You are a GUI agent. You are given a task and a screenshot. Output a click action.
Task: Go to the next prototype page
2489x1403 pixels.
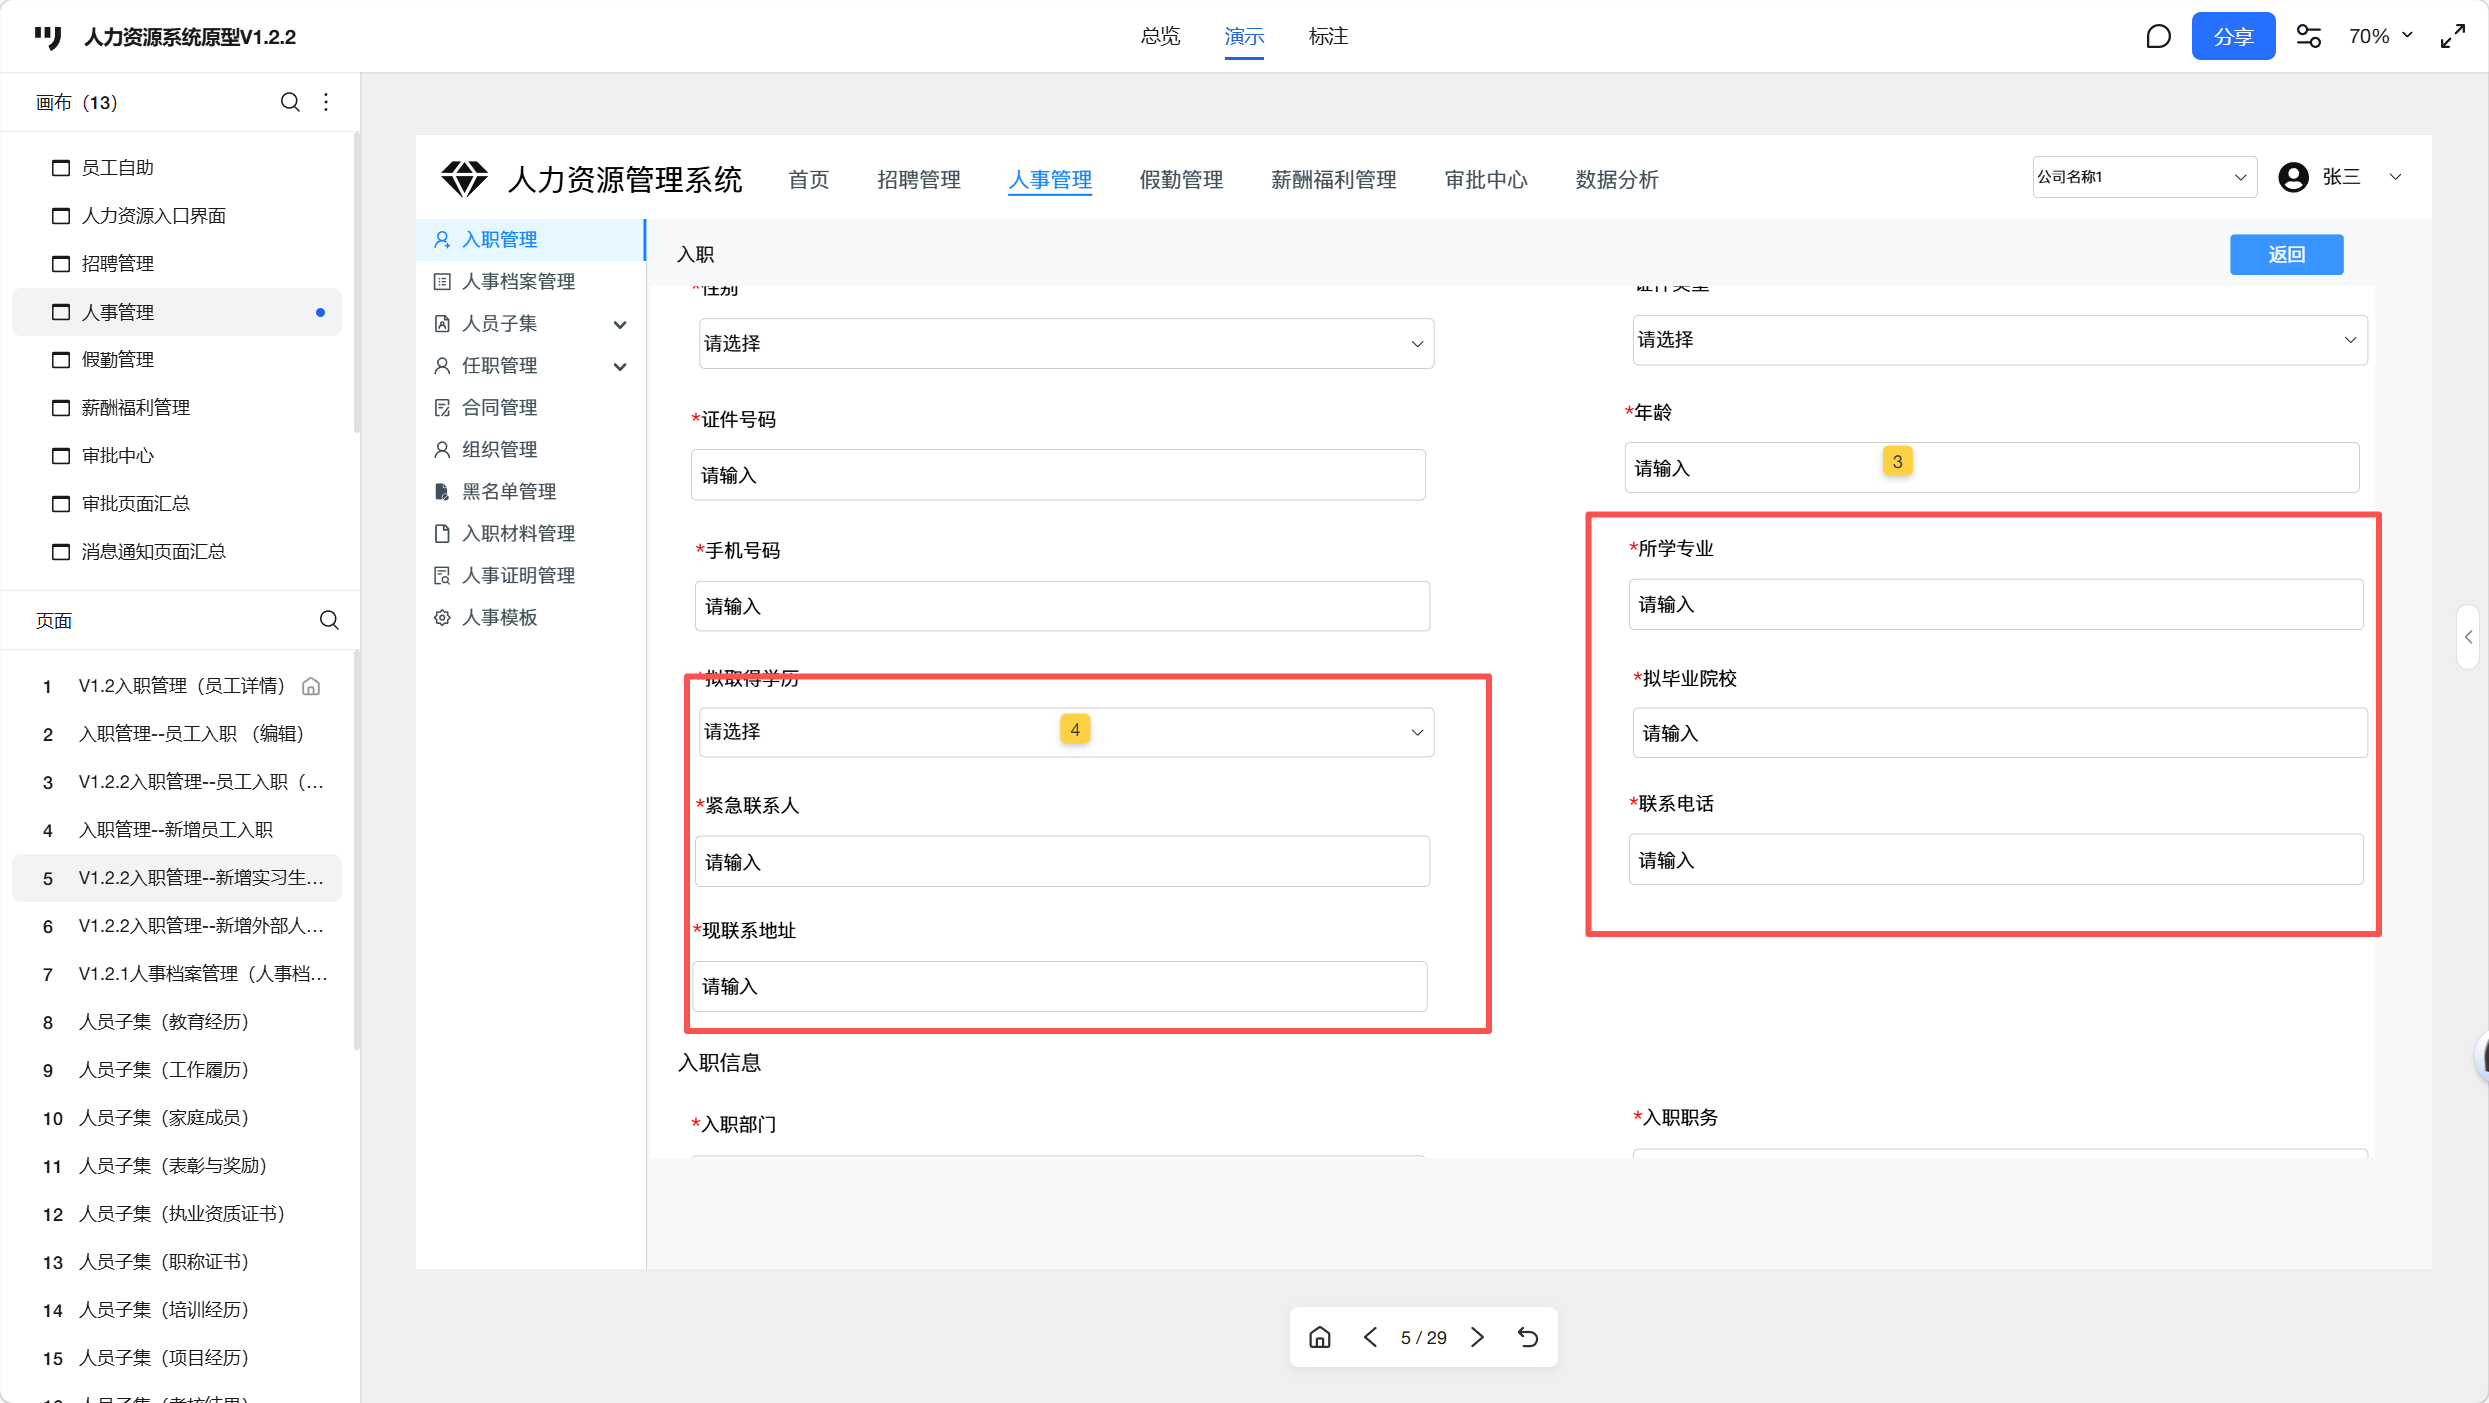coord(1478,1337)
